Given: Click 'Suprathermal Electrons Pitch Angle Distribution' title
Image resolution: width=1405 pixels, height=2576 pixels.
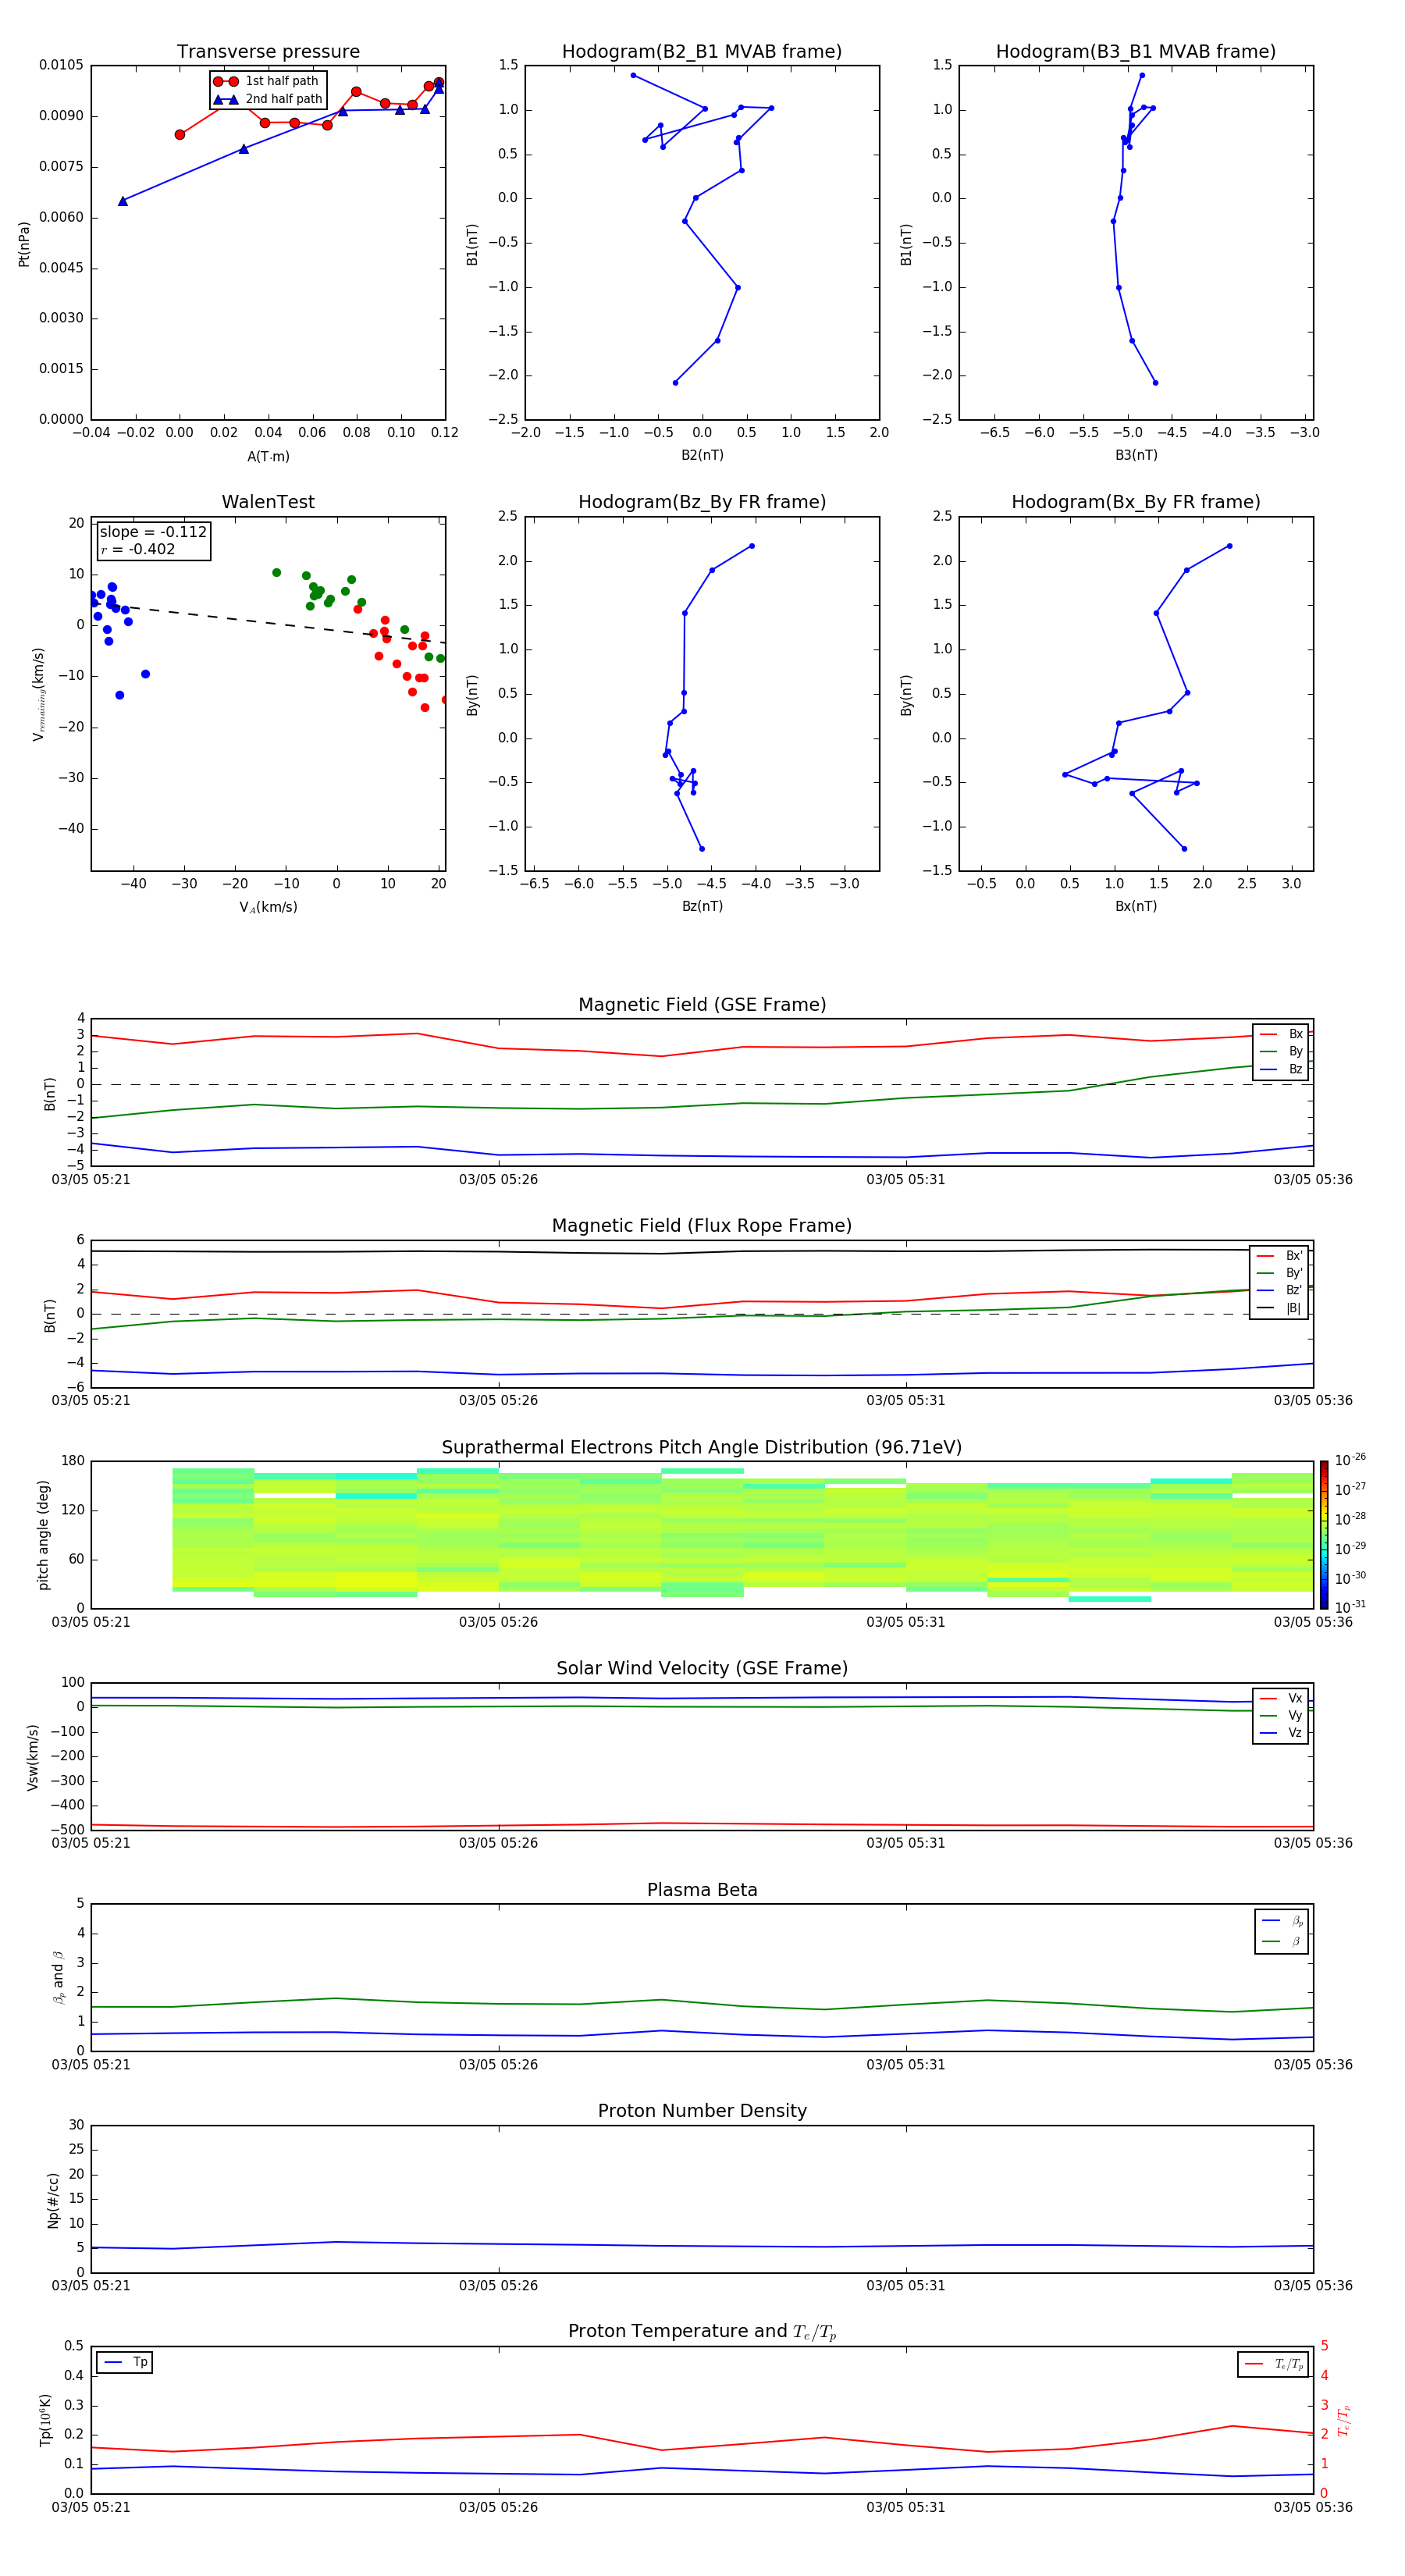Looking at the screenshot, I should click(702, 1448).
